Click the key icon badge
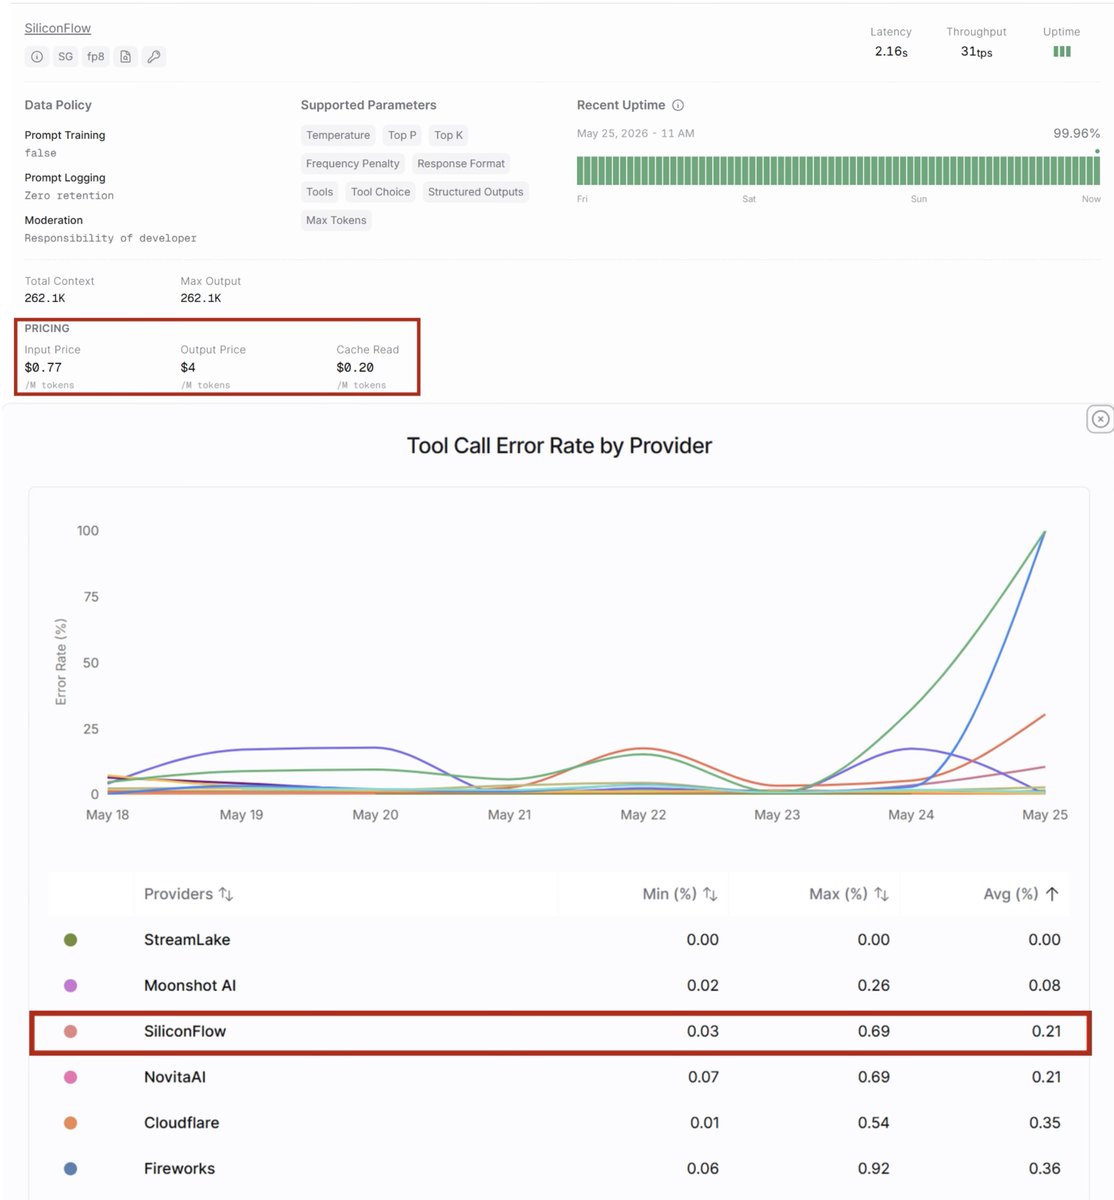 pos(154,57)
